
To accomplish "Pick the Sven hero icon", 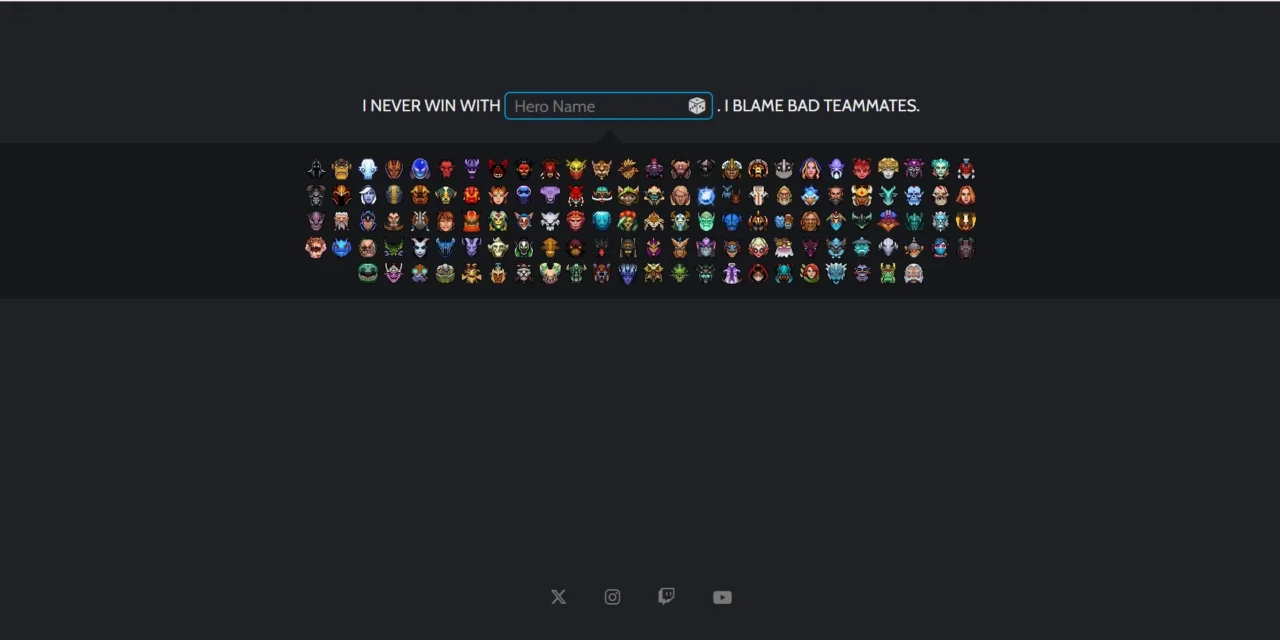I will click(888, 247).
